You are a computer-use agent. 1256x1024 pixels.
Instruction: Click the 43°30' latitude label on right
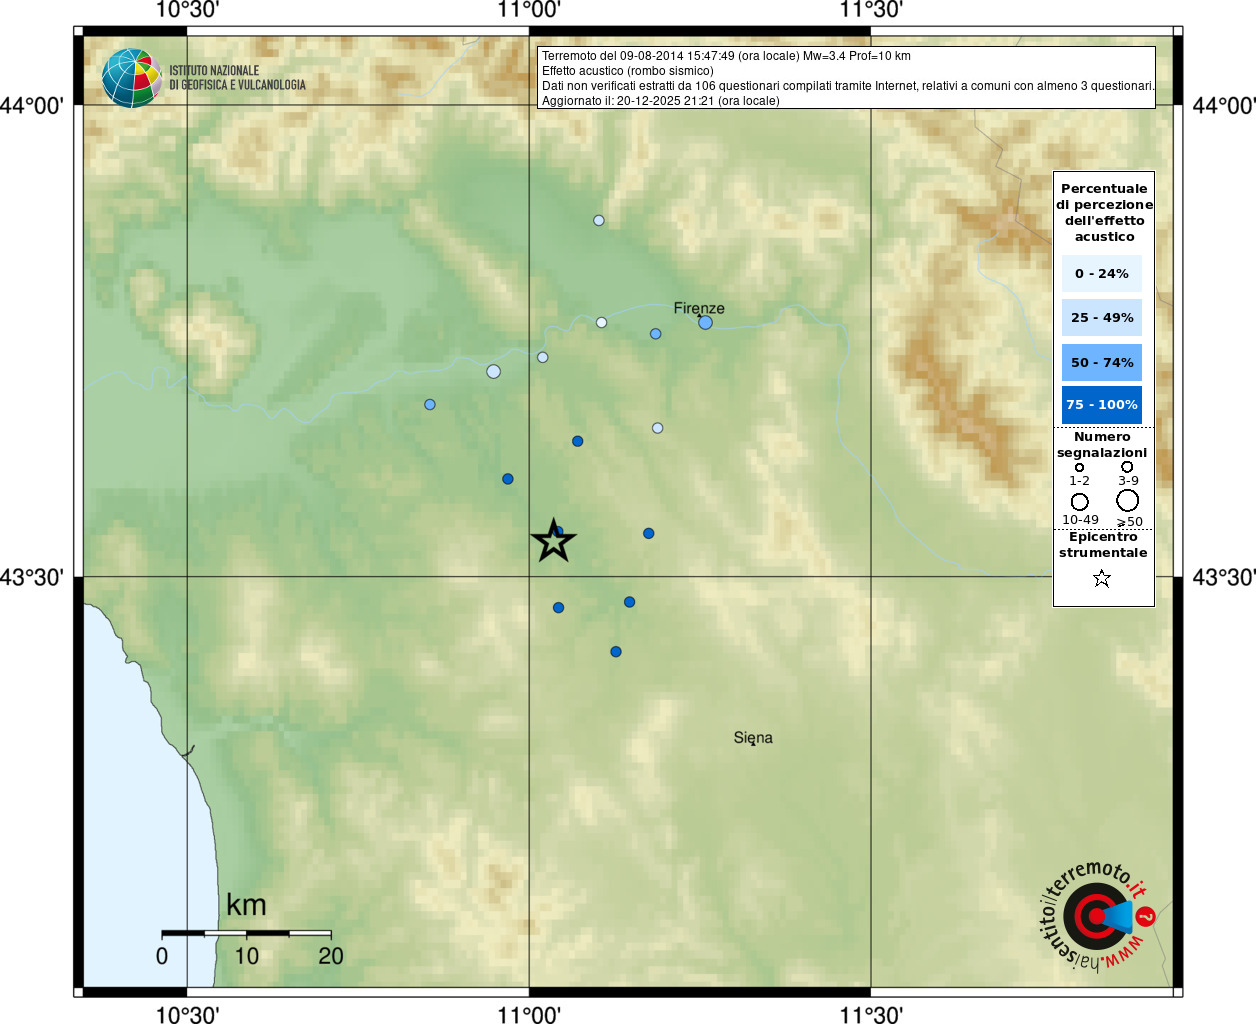click(1224, 577)
